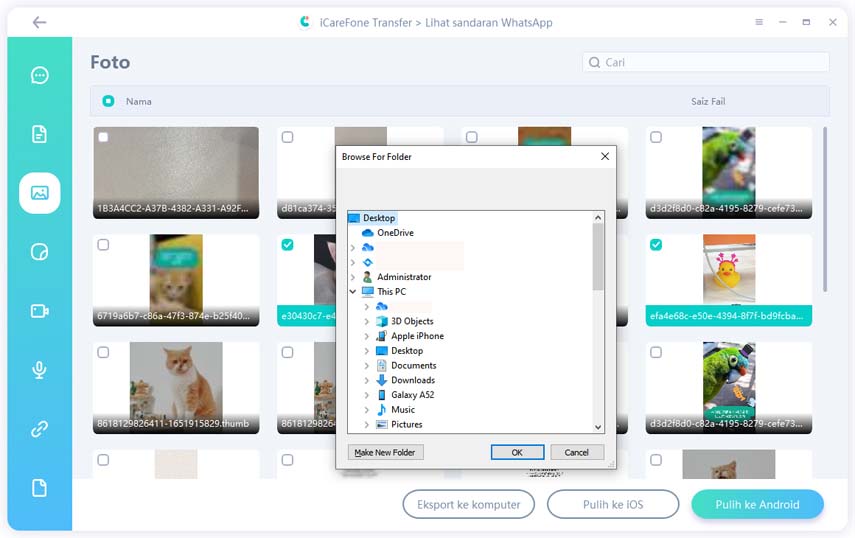Open the hamburger menu in title bar
Image resolution: width=855 pixels, height=538 pixels.
(757, 22)
